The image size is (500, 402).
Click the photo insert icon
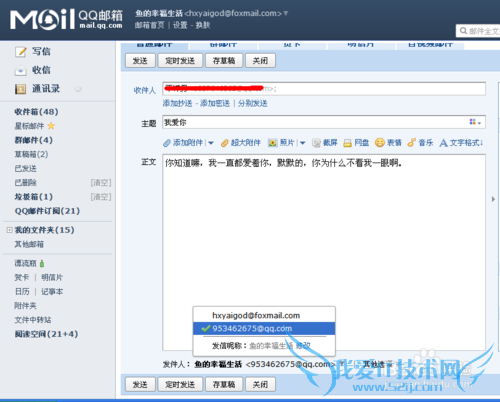[273, 143]
